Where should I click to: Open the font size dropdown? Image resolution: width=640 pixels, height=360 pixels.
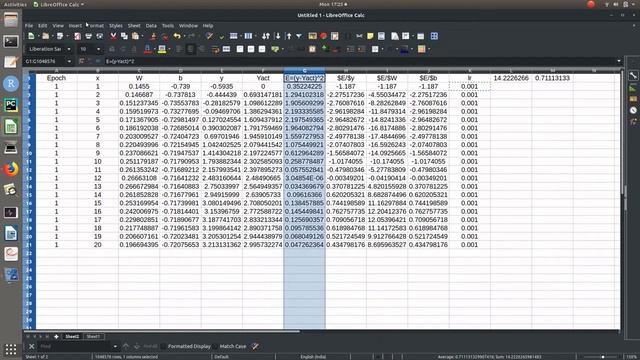98,49
